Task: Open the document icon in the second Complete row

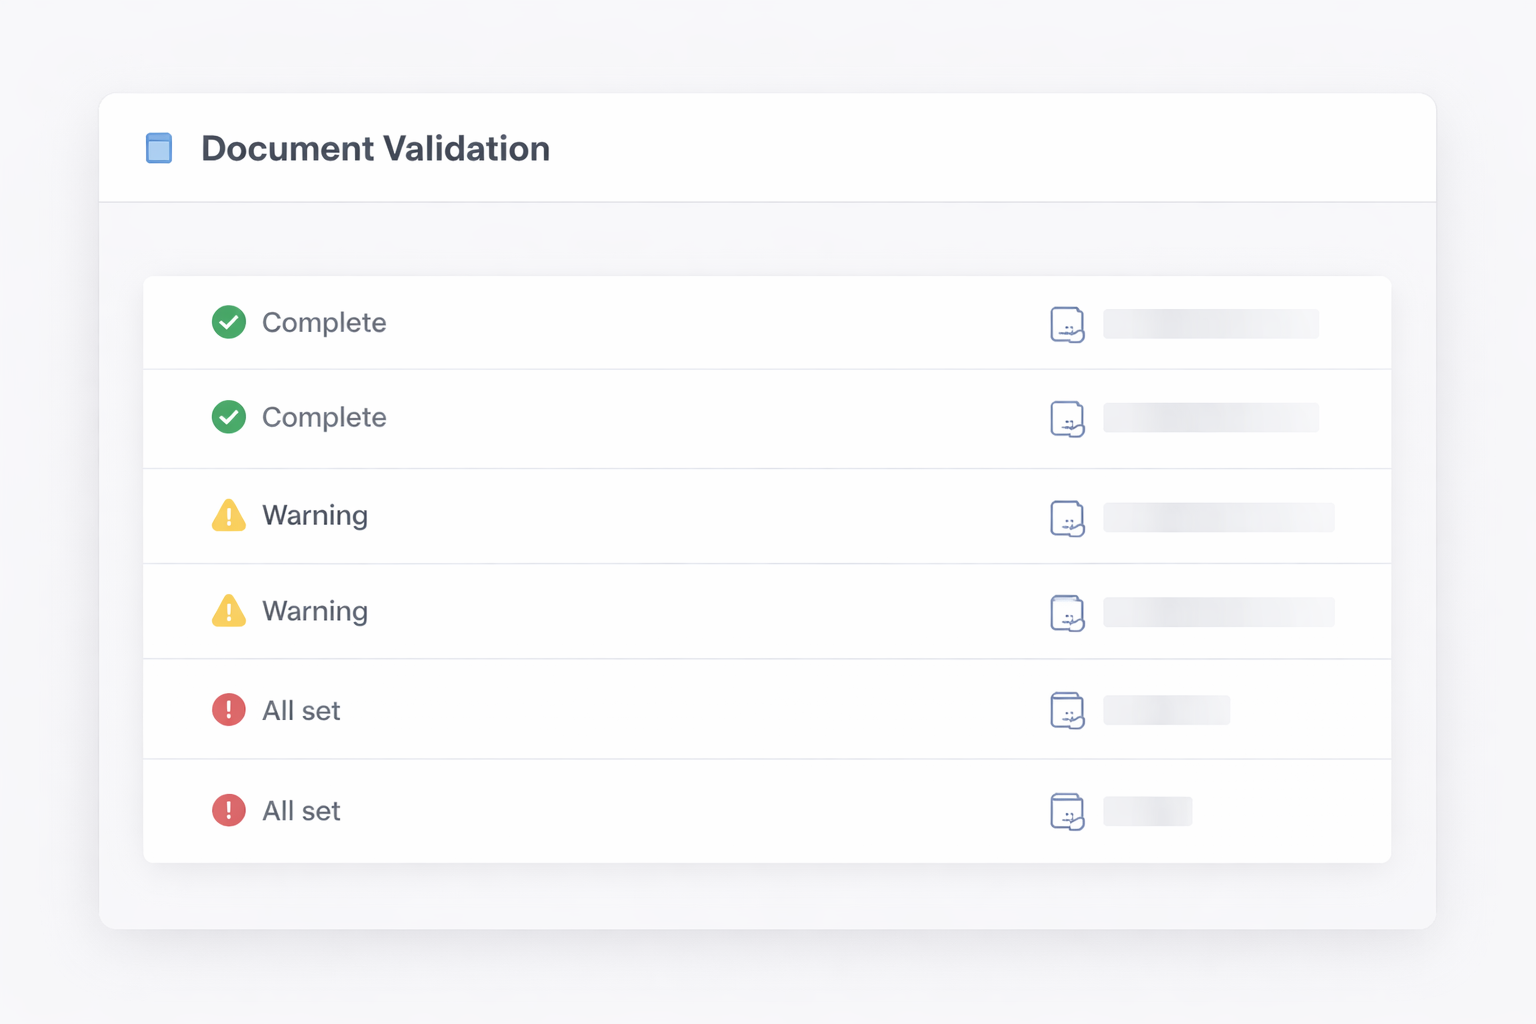Action: click(x=1067, y=419)
